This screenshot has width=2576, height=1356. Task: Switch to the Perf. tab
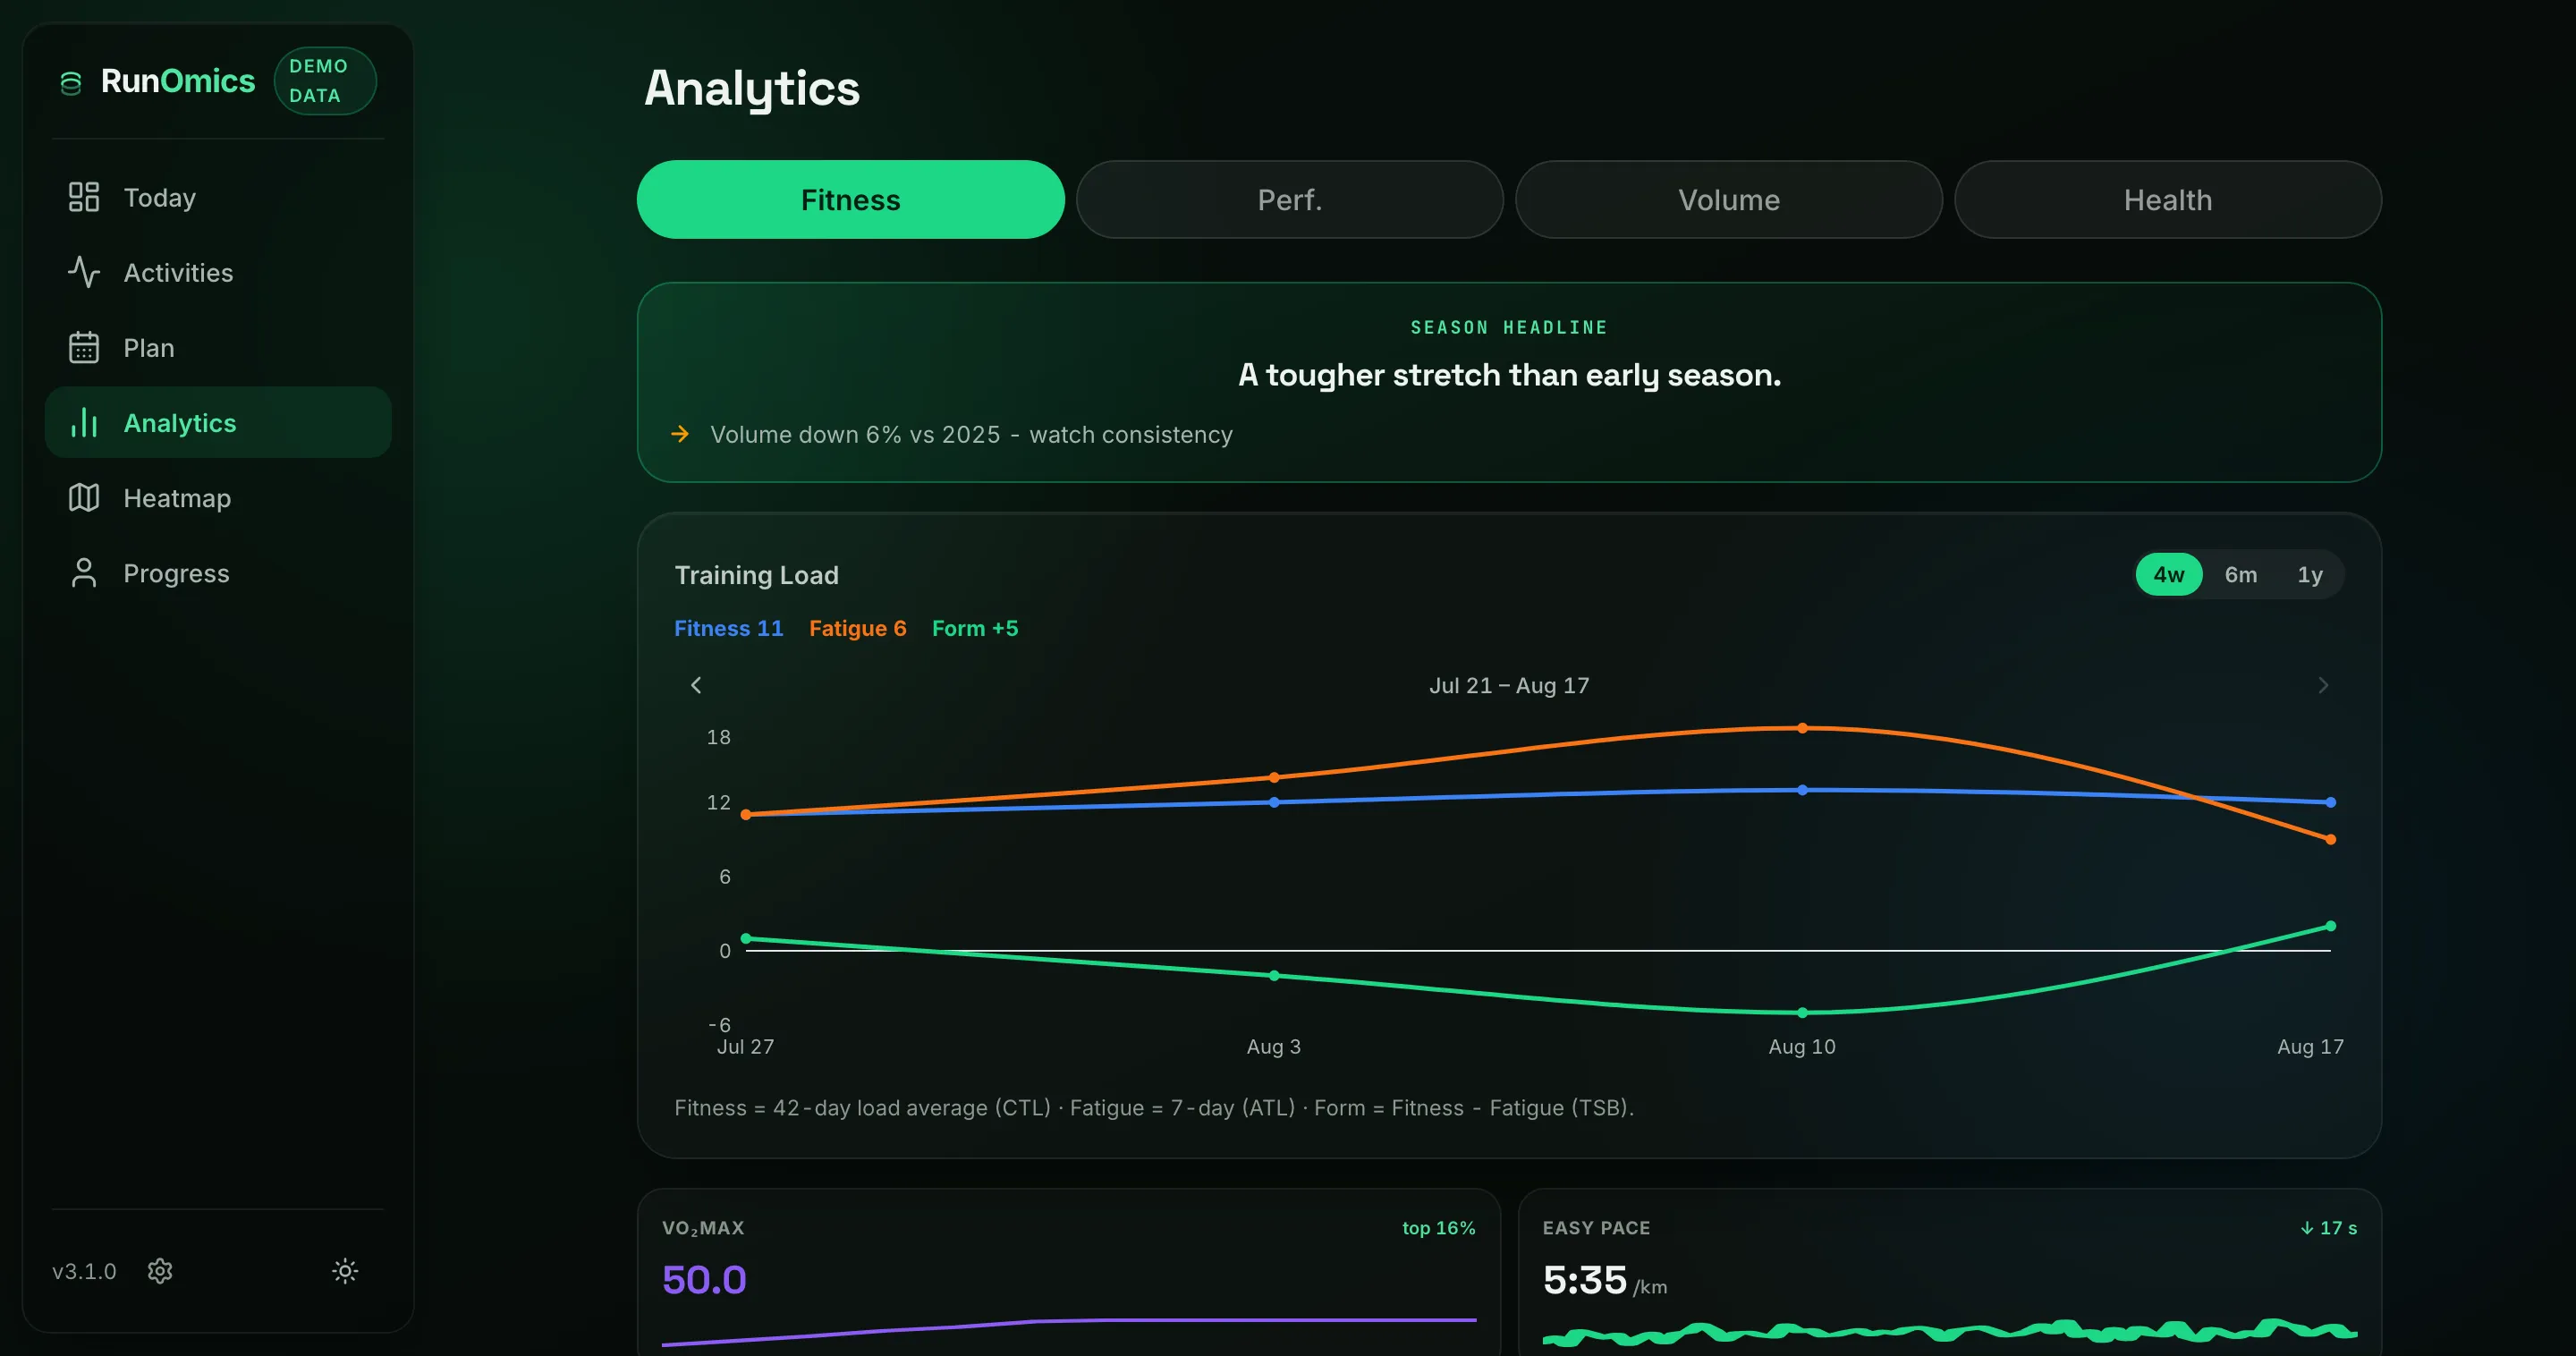tap(1289, 200)
